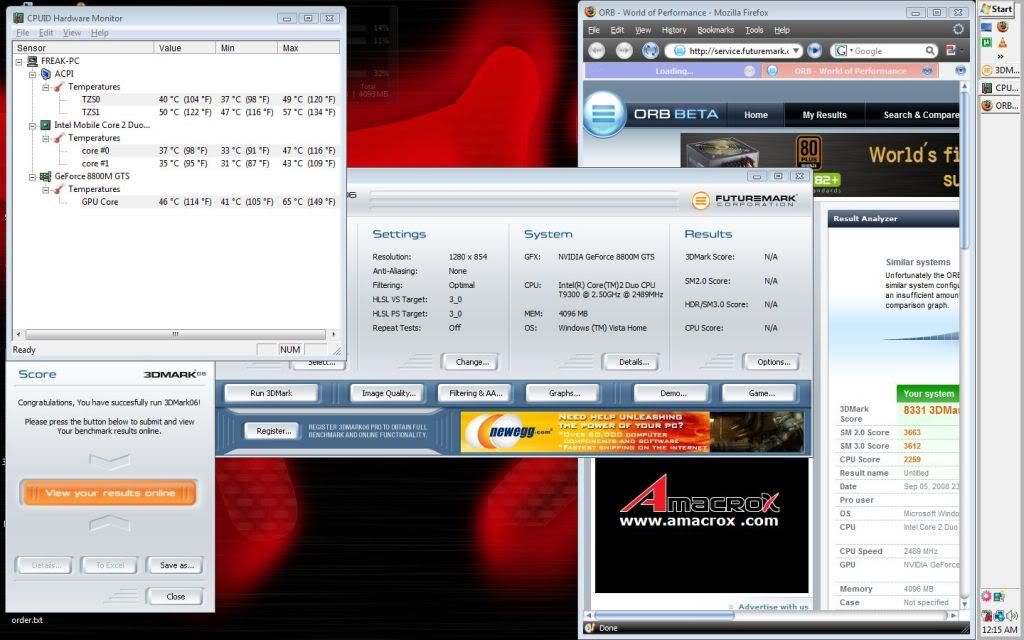This screenshot has height=640, width=1024.
Task: Click Hardware Monitor horizontal scrollbar
Action: [x=175, y=334]
